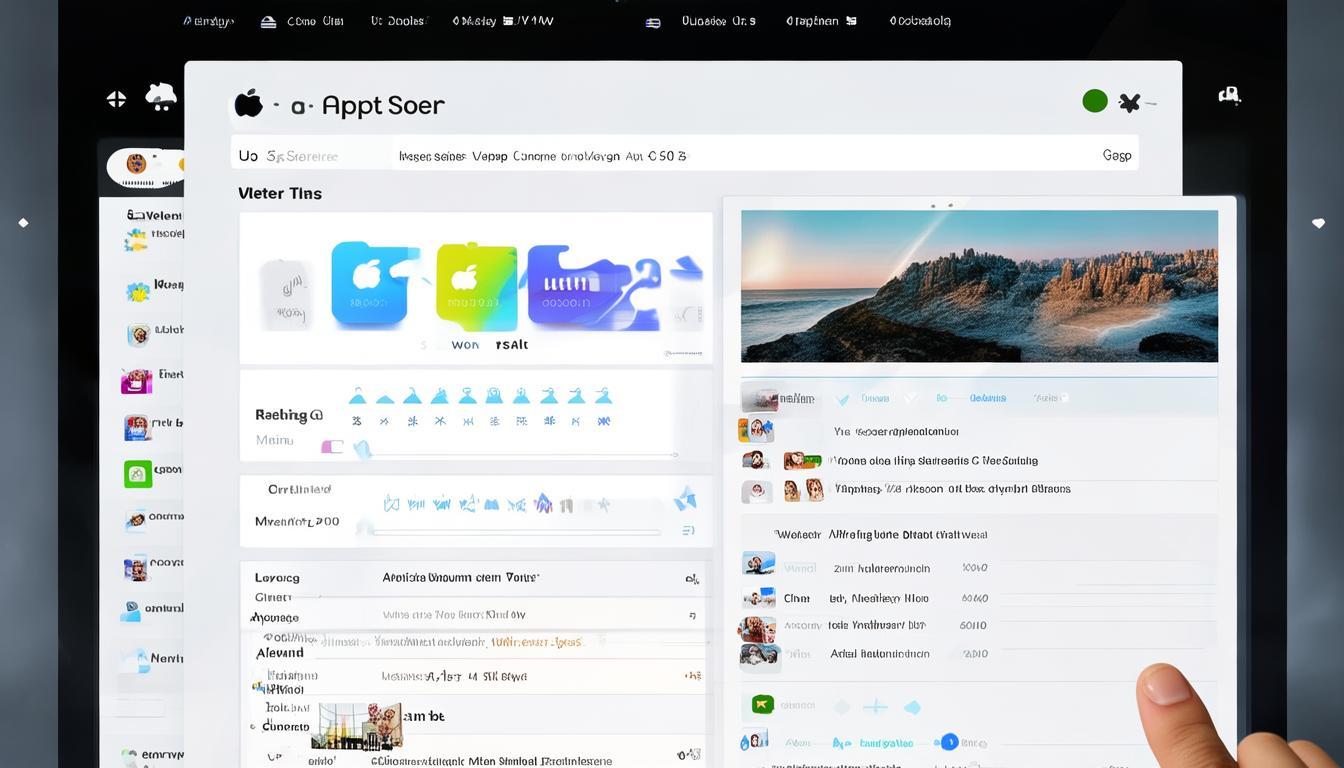The width and height of the screenshot is (1344, 768).
Task: Open the coastal landscape photo thumbnail
Action: [x=979, y=286]
